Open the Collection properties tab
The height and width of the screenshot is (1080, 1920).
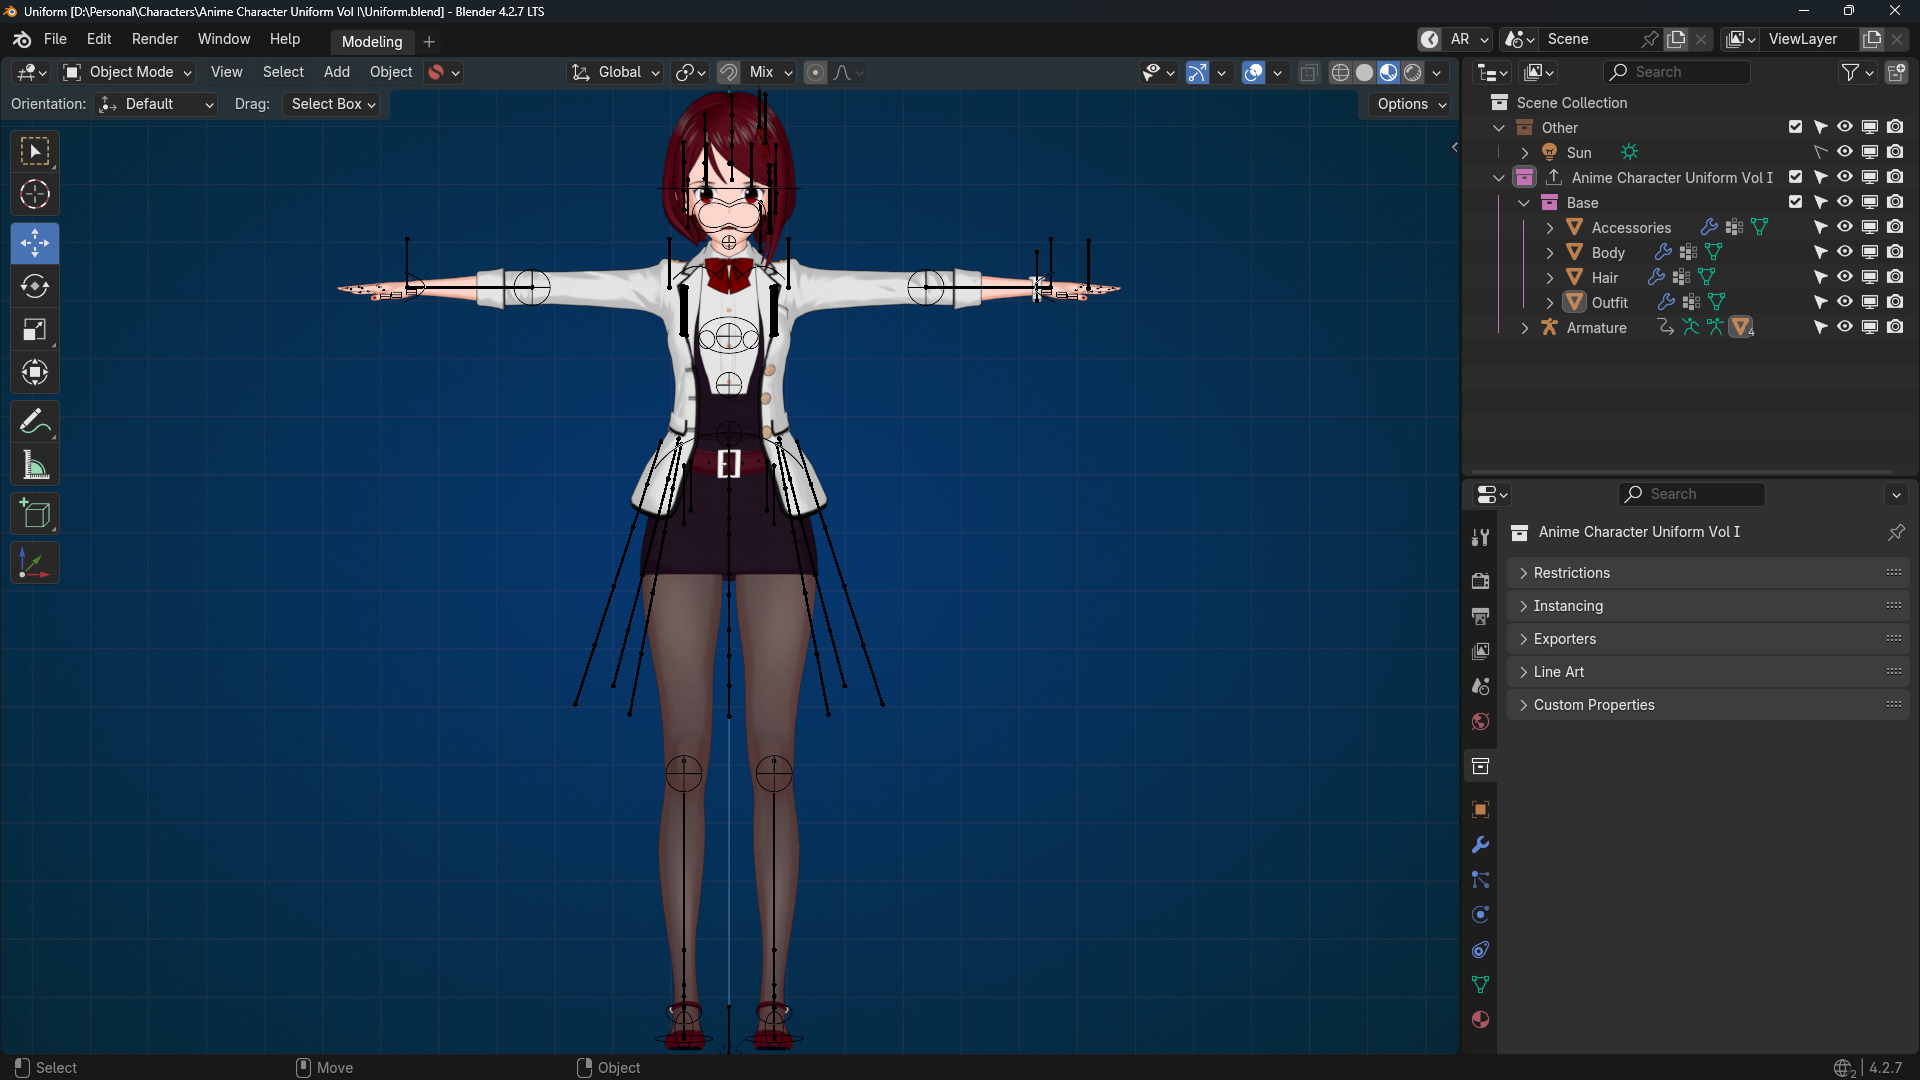point(1481,766)
